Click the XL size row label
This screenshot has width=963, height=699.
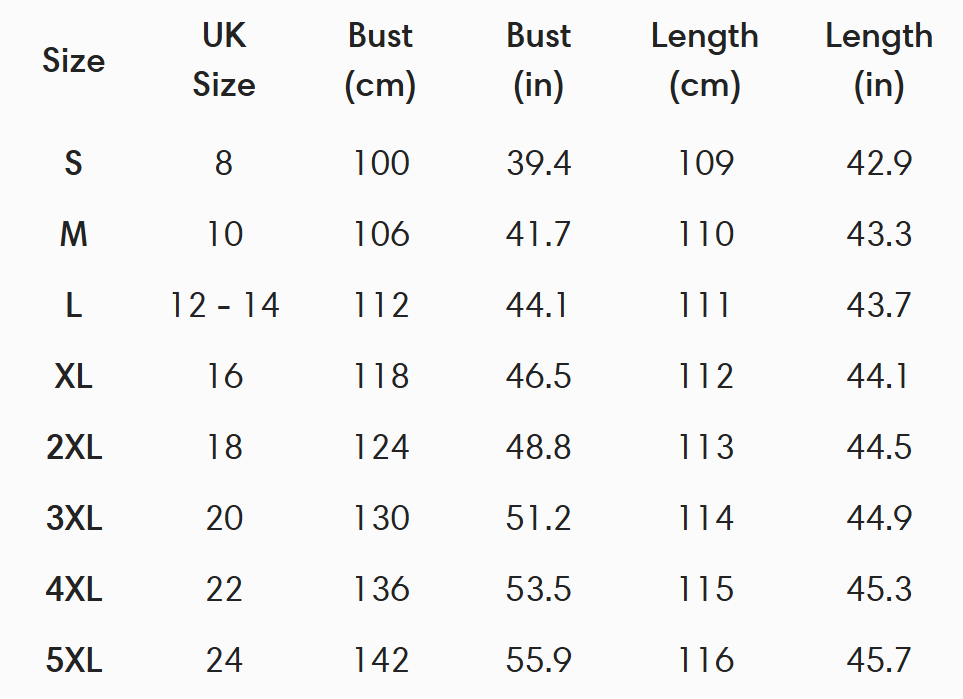click(x=73, y=376)
